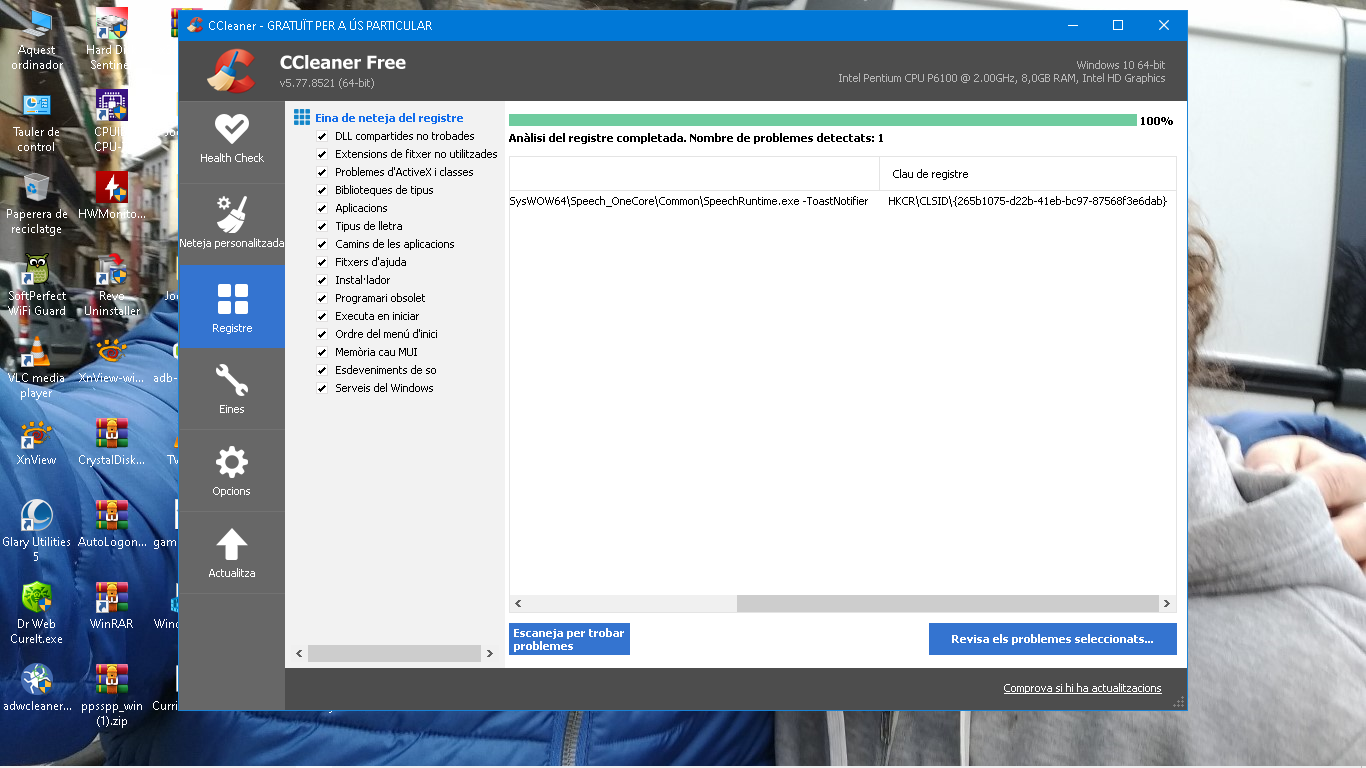Select the Registre sidebar item

click(x=231, y=306)
